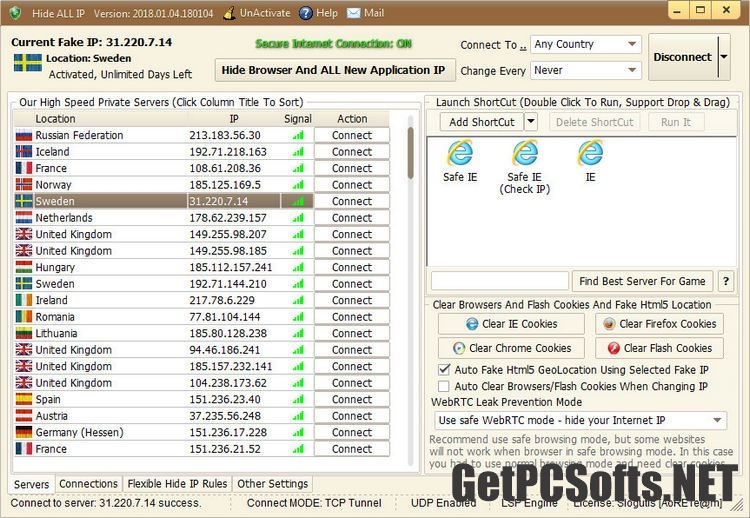Click the Russian Federation flag icon
Screen dimensions: 750x518
tap(24, 135)
